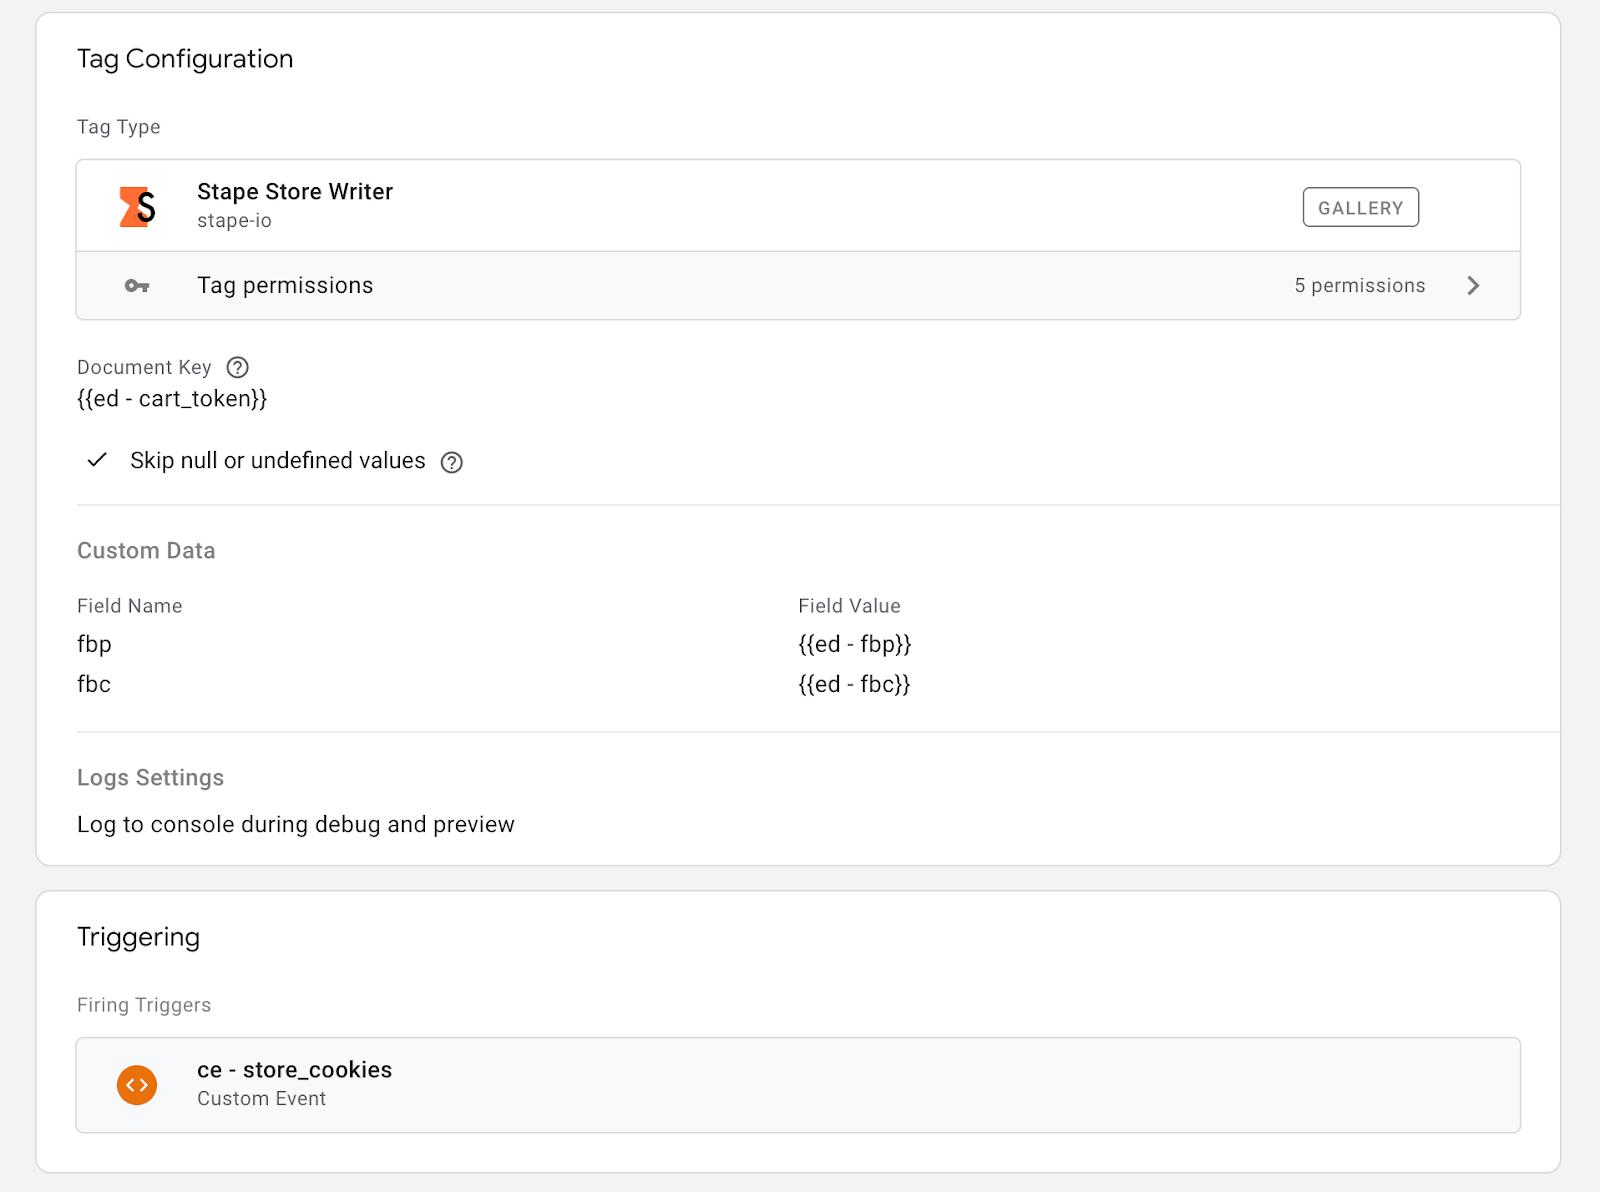Click the Tag permissions label

[x=285, y=286]
